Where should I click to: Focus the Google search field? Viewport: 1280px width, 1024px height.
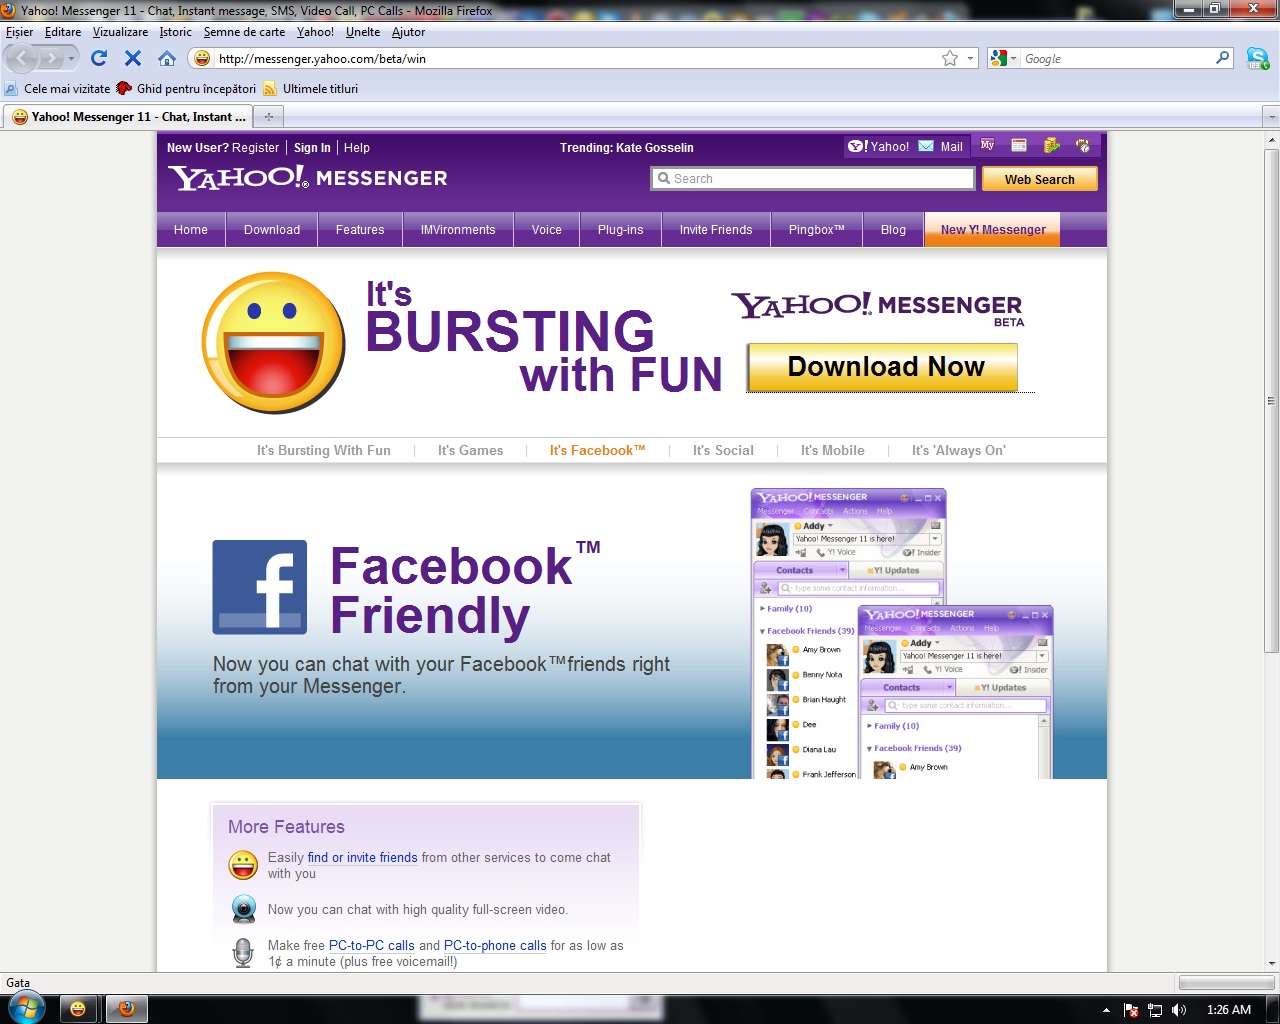pos(1117,59)
